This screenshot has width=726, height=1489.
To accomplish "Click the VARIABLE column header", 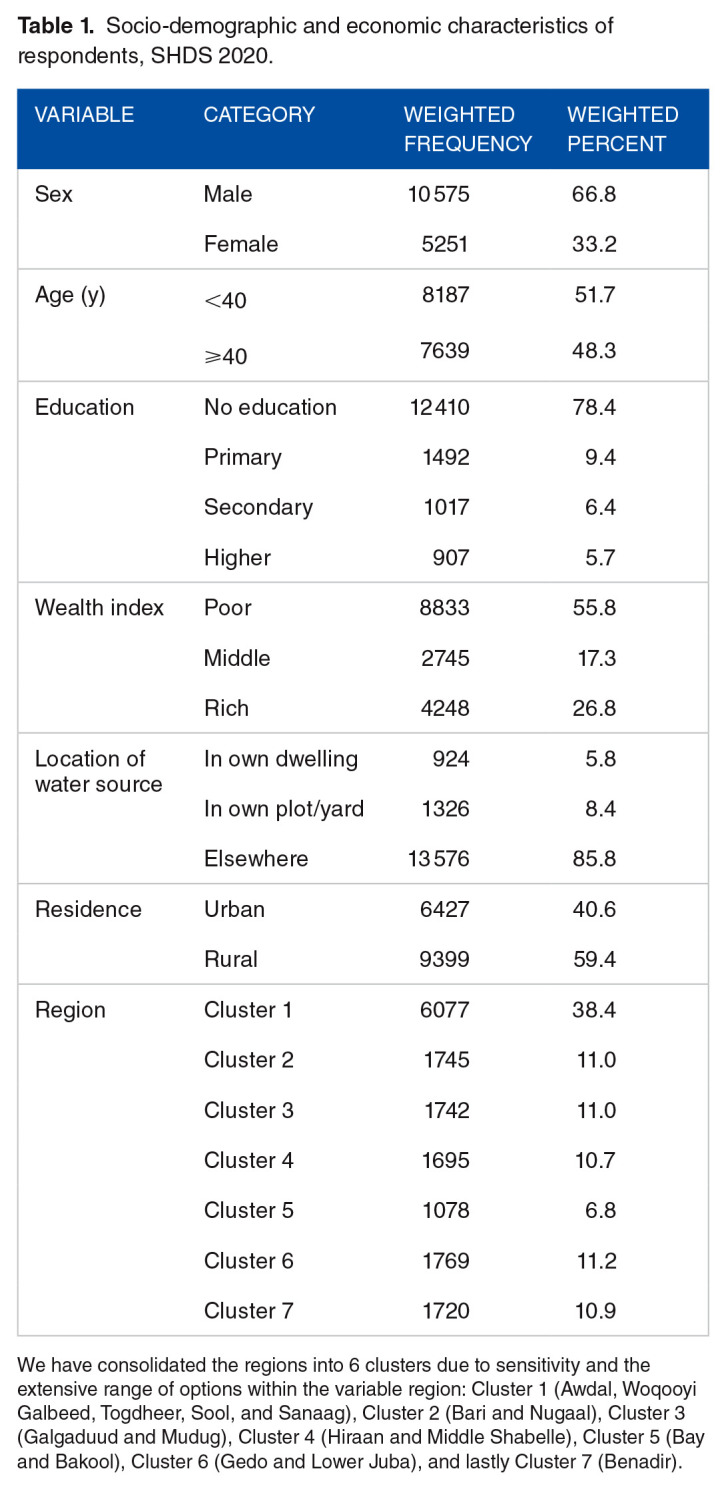I will [84, 115].
